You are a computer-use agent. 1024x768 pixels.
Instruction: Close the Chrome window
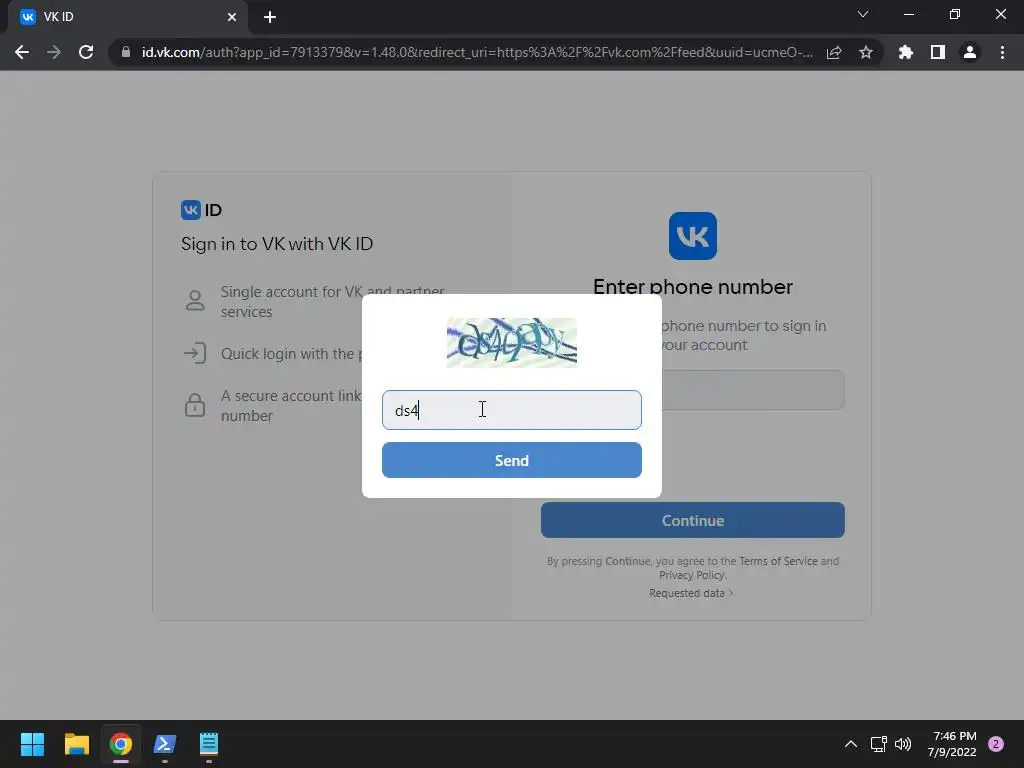click(1000, 14)
